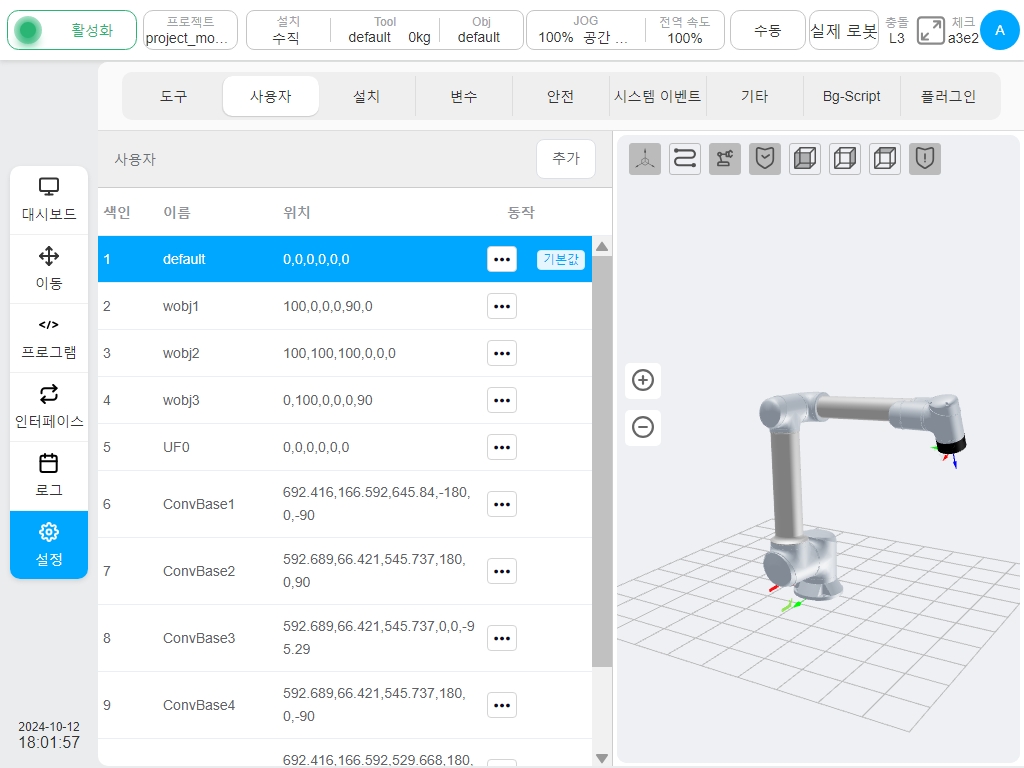Image resolution: width=1024 pixels, height=768 pixels.
Task: Open the Other (기타) tab
Action: click(754, 96)
